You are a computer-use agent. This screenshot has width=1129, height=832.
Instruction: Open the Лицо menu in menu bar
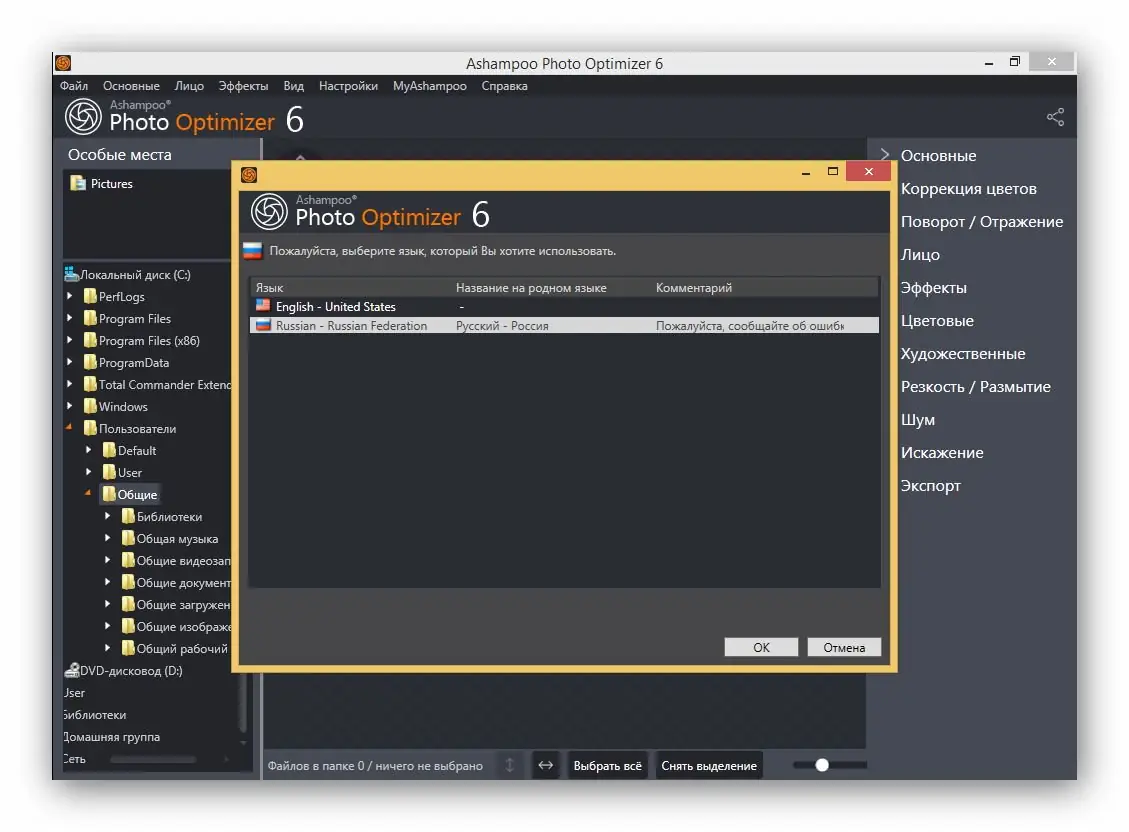click(189, 86)
